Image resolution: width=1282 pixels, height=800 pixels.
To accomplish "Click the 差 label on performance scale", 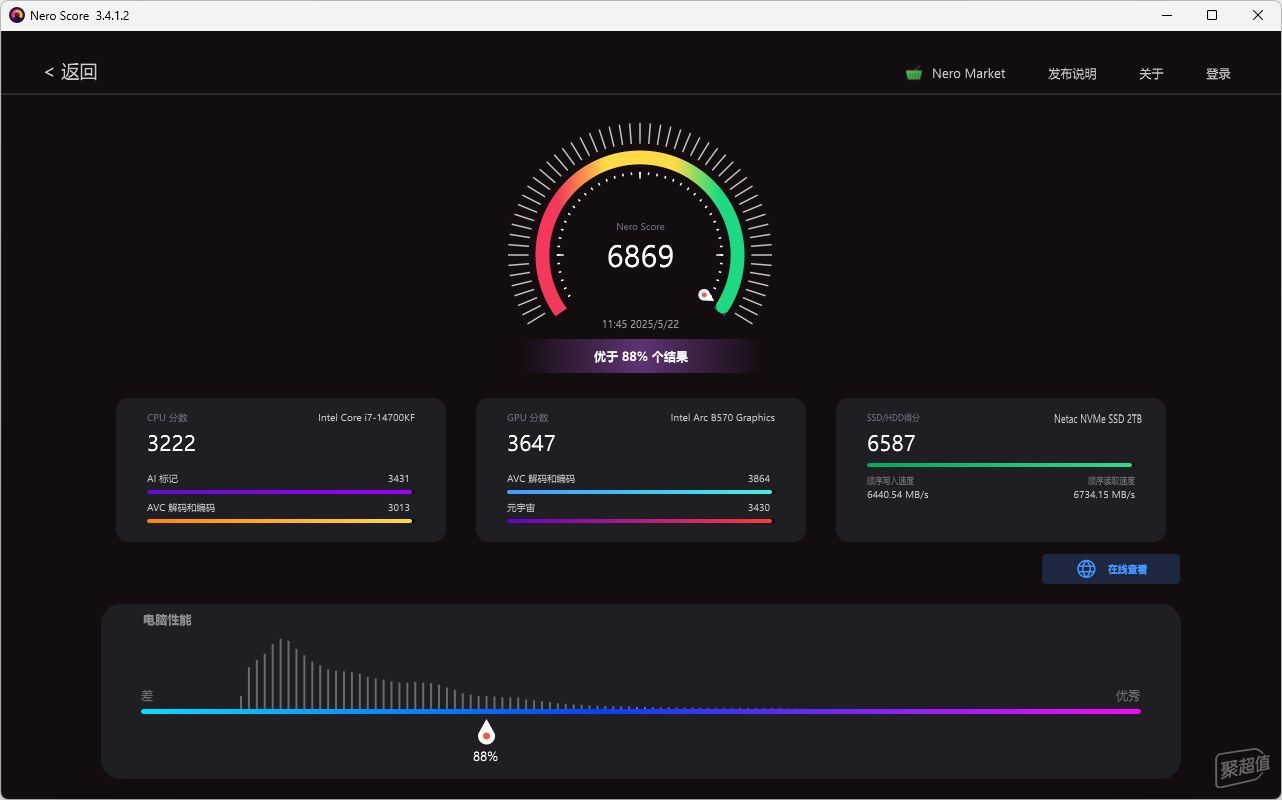I will point(147,696).
